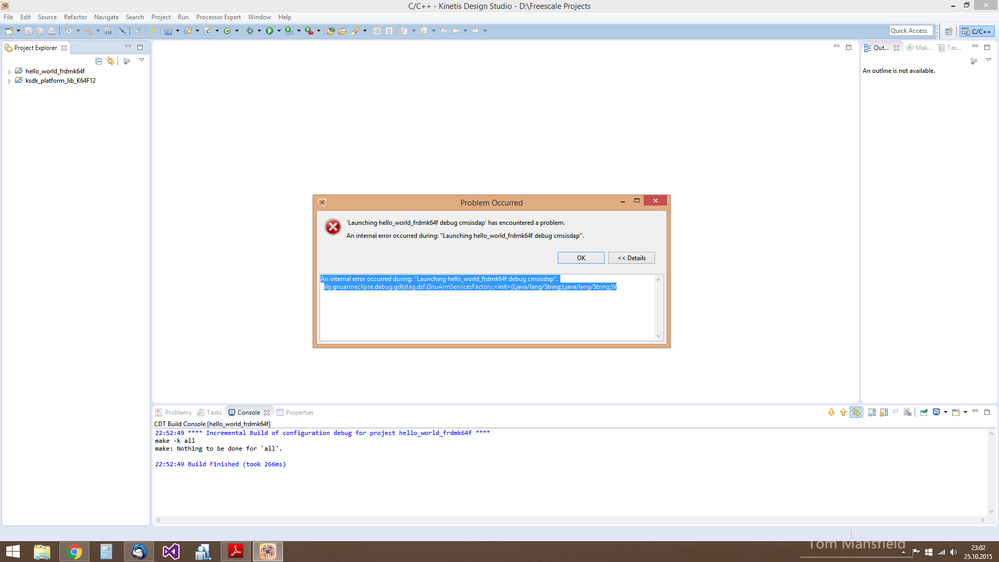The width and height of the screenshot is (999, 562).
Task: Switch to the Tasks tab
Action: click(x=210, y=413)
